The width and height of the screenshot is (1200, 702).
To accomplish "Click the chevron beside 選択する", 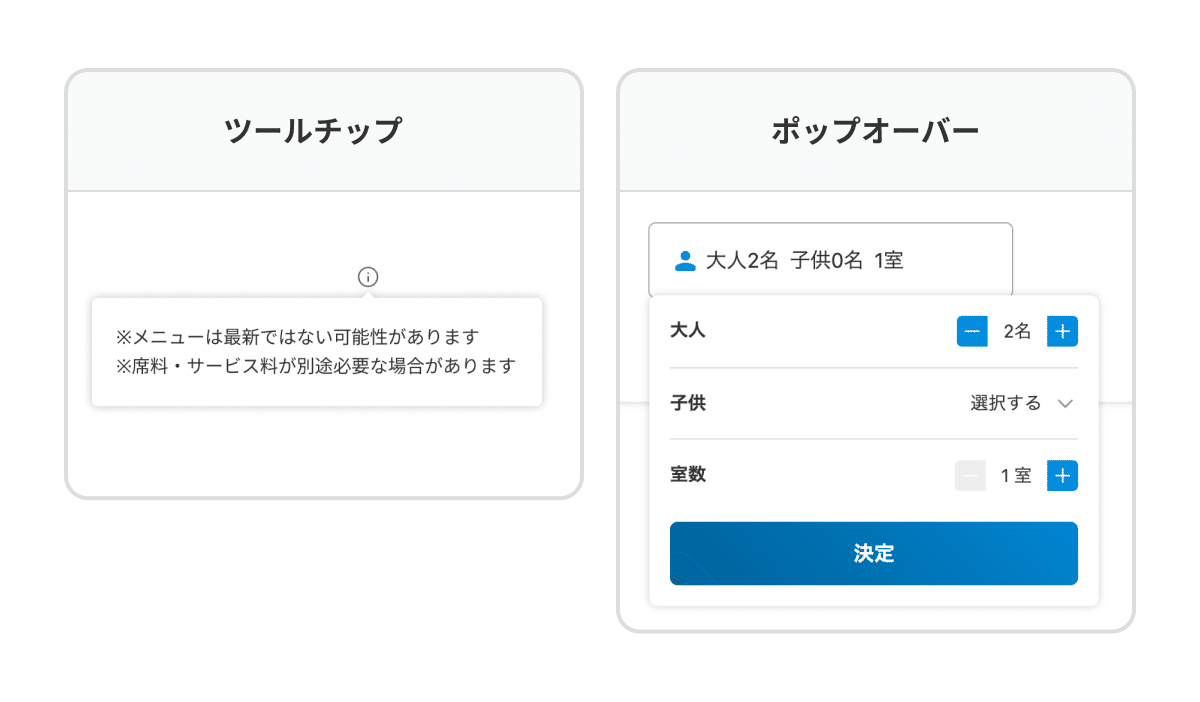I will pos(1065,403).
